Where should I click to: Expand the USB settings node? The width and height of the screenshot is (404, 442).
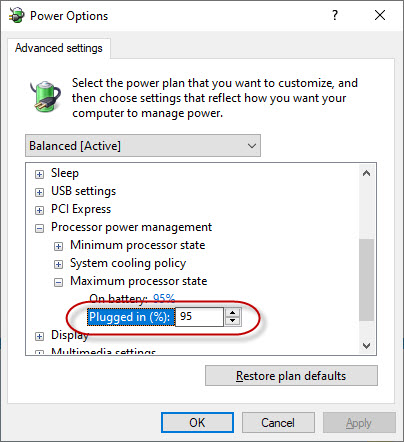39,192
